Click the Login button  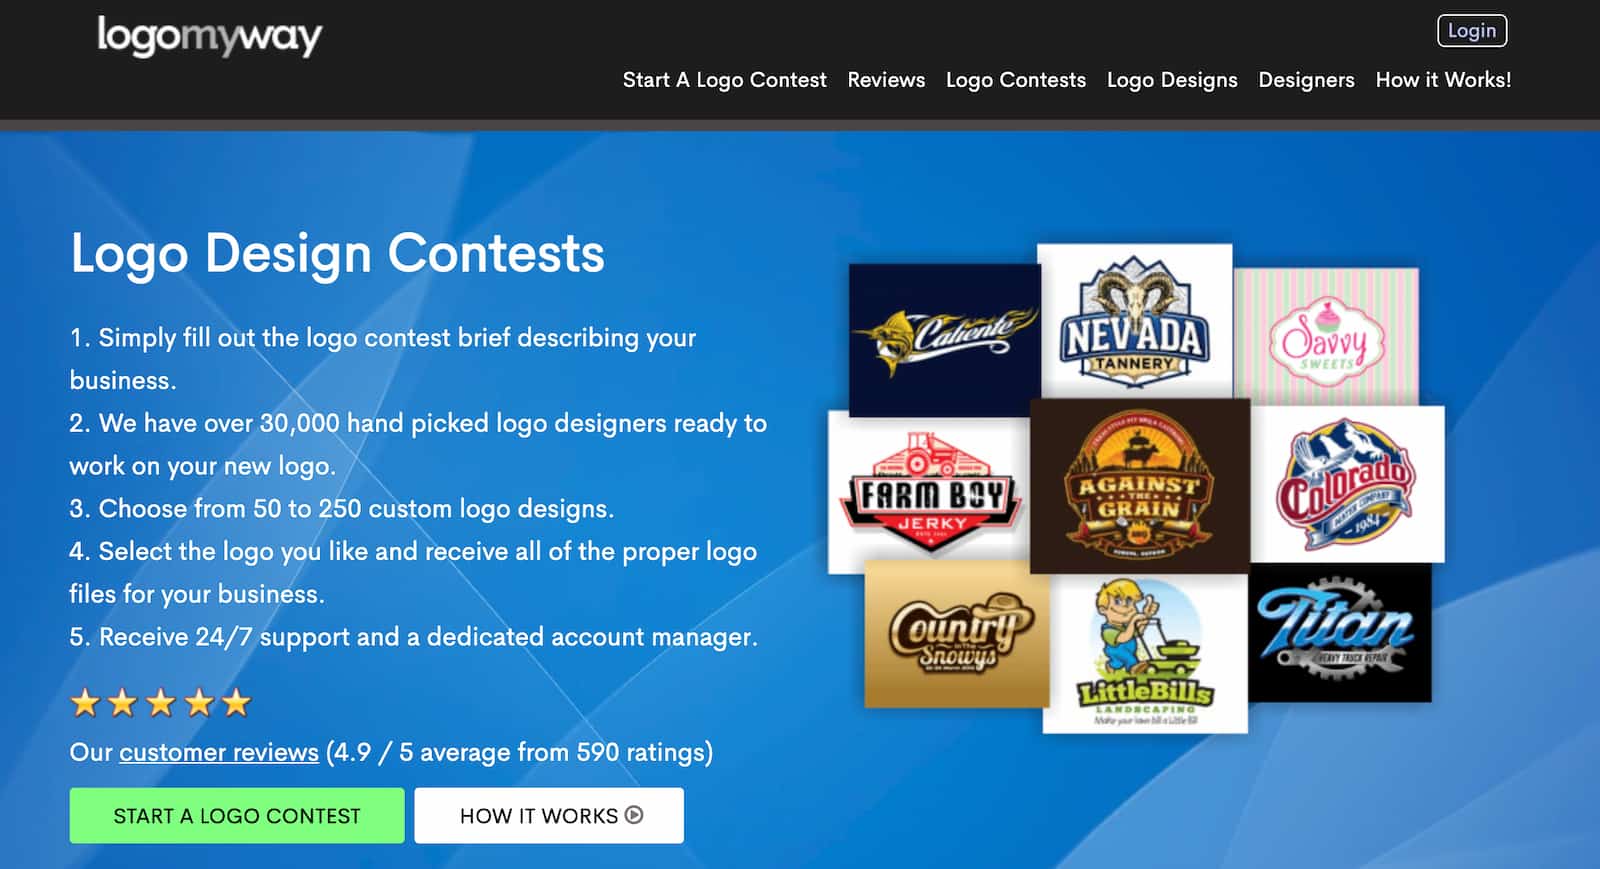pyautogui.click(x=1472, y=31)
